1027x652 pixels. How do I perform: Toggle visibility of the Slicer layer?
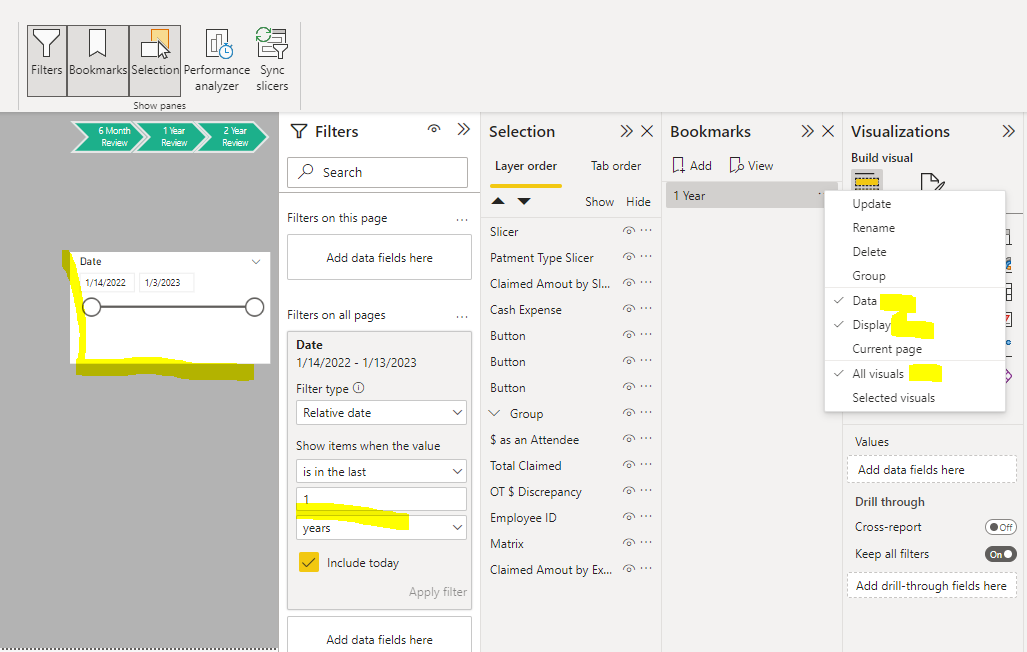(629, 231)
